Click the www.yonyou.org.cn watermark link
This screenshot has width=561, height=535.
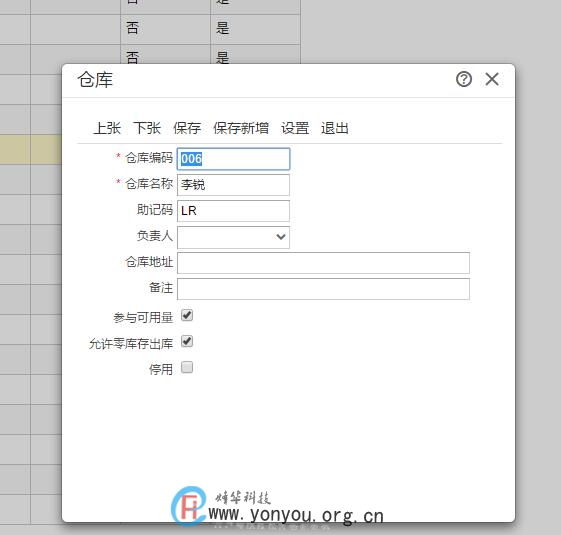pyautogui.click(x=296, y=516)
